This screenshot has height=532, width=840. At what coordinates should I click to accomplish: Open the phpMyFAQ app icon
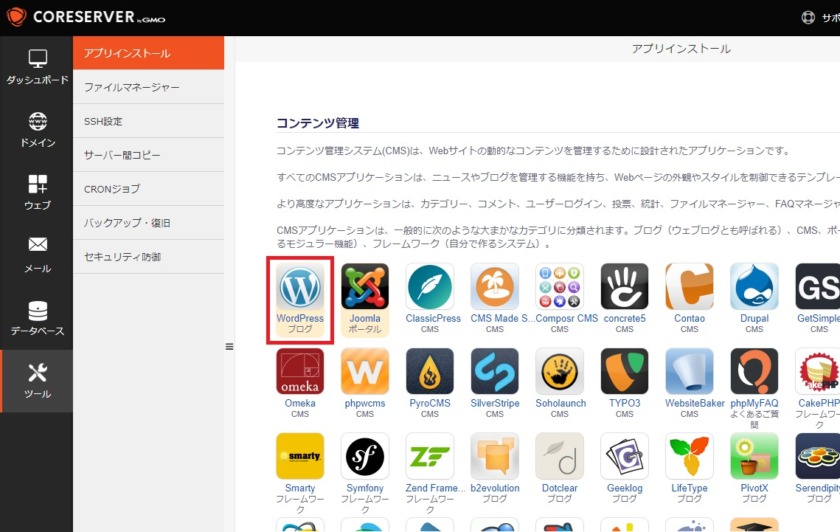click(754, 371)
